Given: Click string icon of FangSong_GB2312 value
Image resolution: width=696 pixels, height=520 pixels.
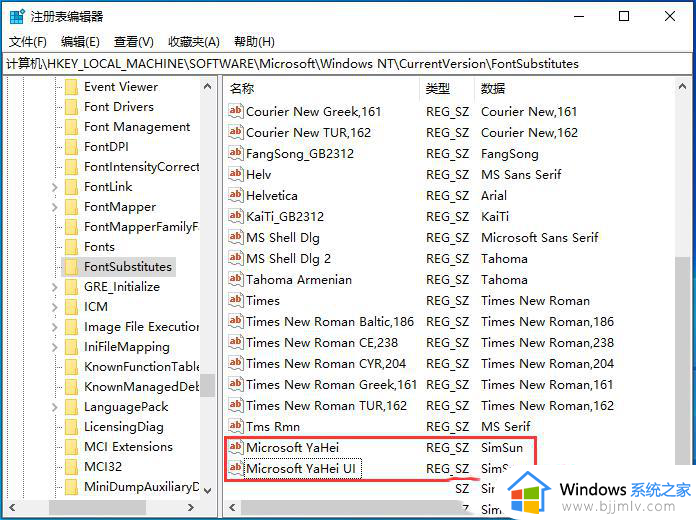Looking at the screenshot, I should (236, 153).
